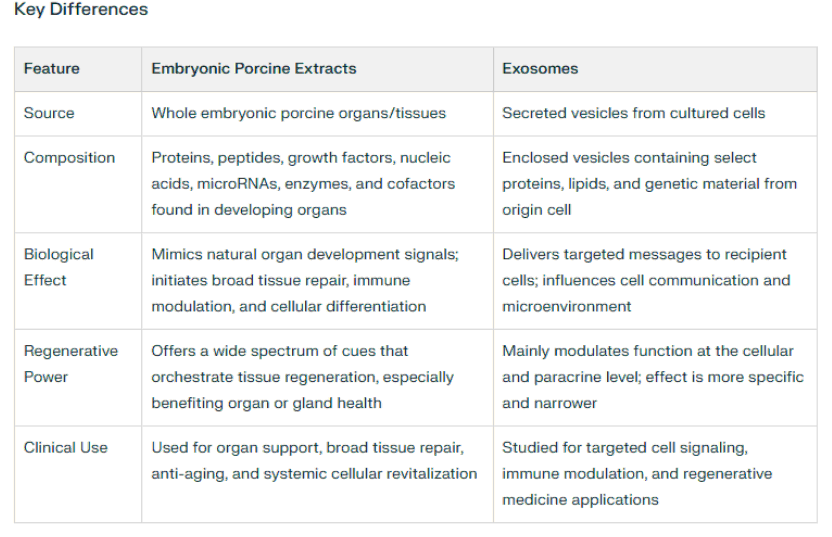The height and width of the screenshot is (537, 832).
Task: Click the 'Mimics natural organ development signals' cell
Action: click(x=303, y=281)
